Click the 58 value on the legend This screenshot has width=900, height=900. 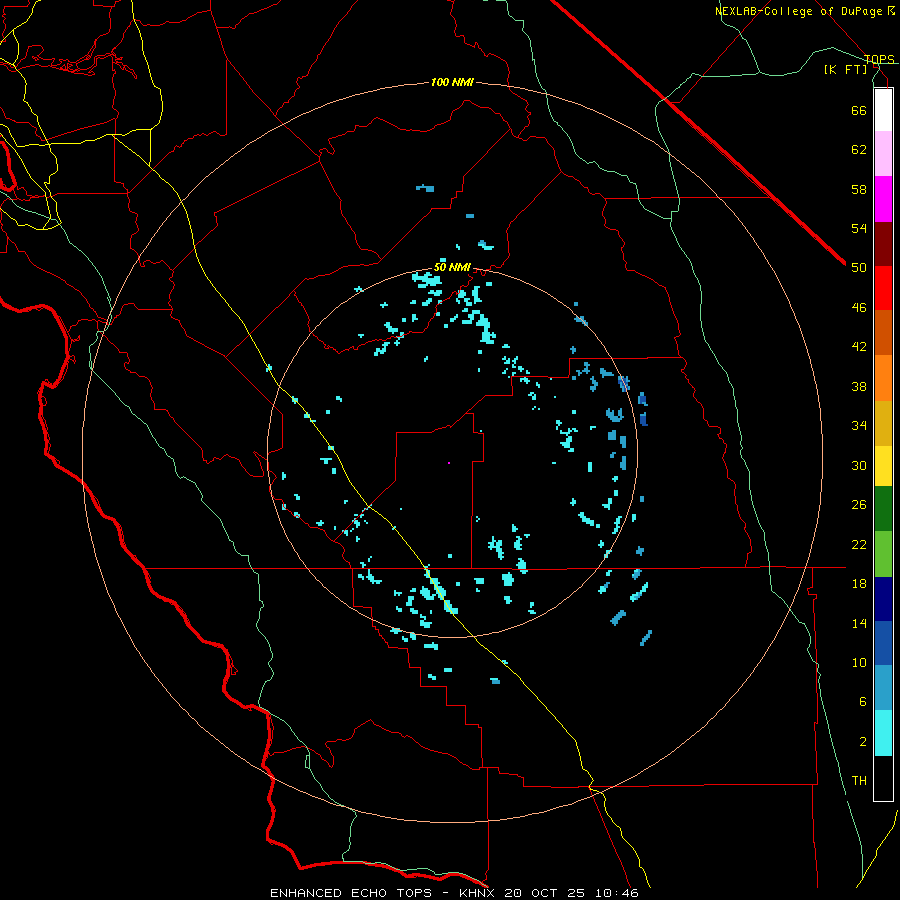coord(859,189)
